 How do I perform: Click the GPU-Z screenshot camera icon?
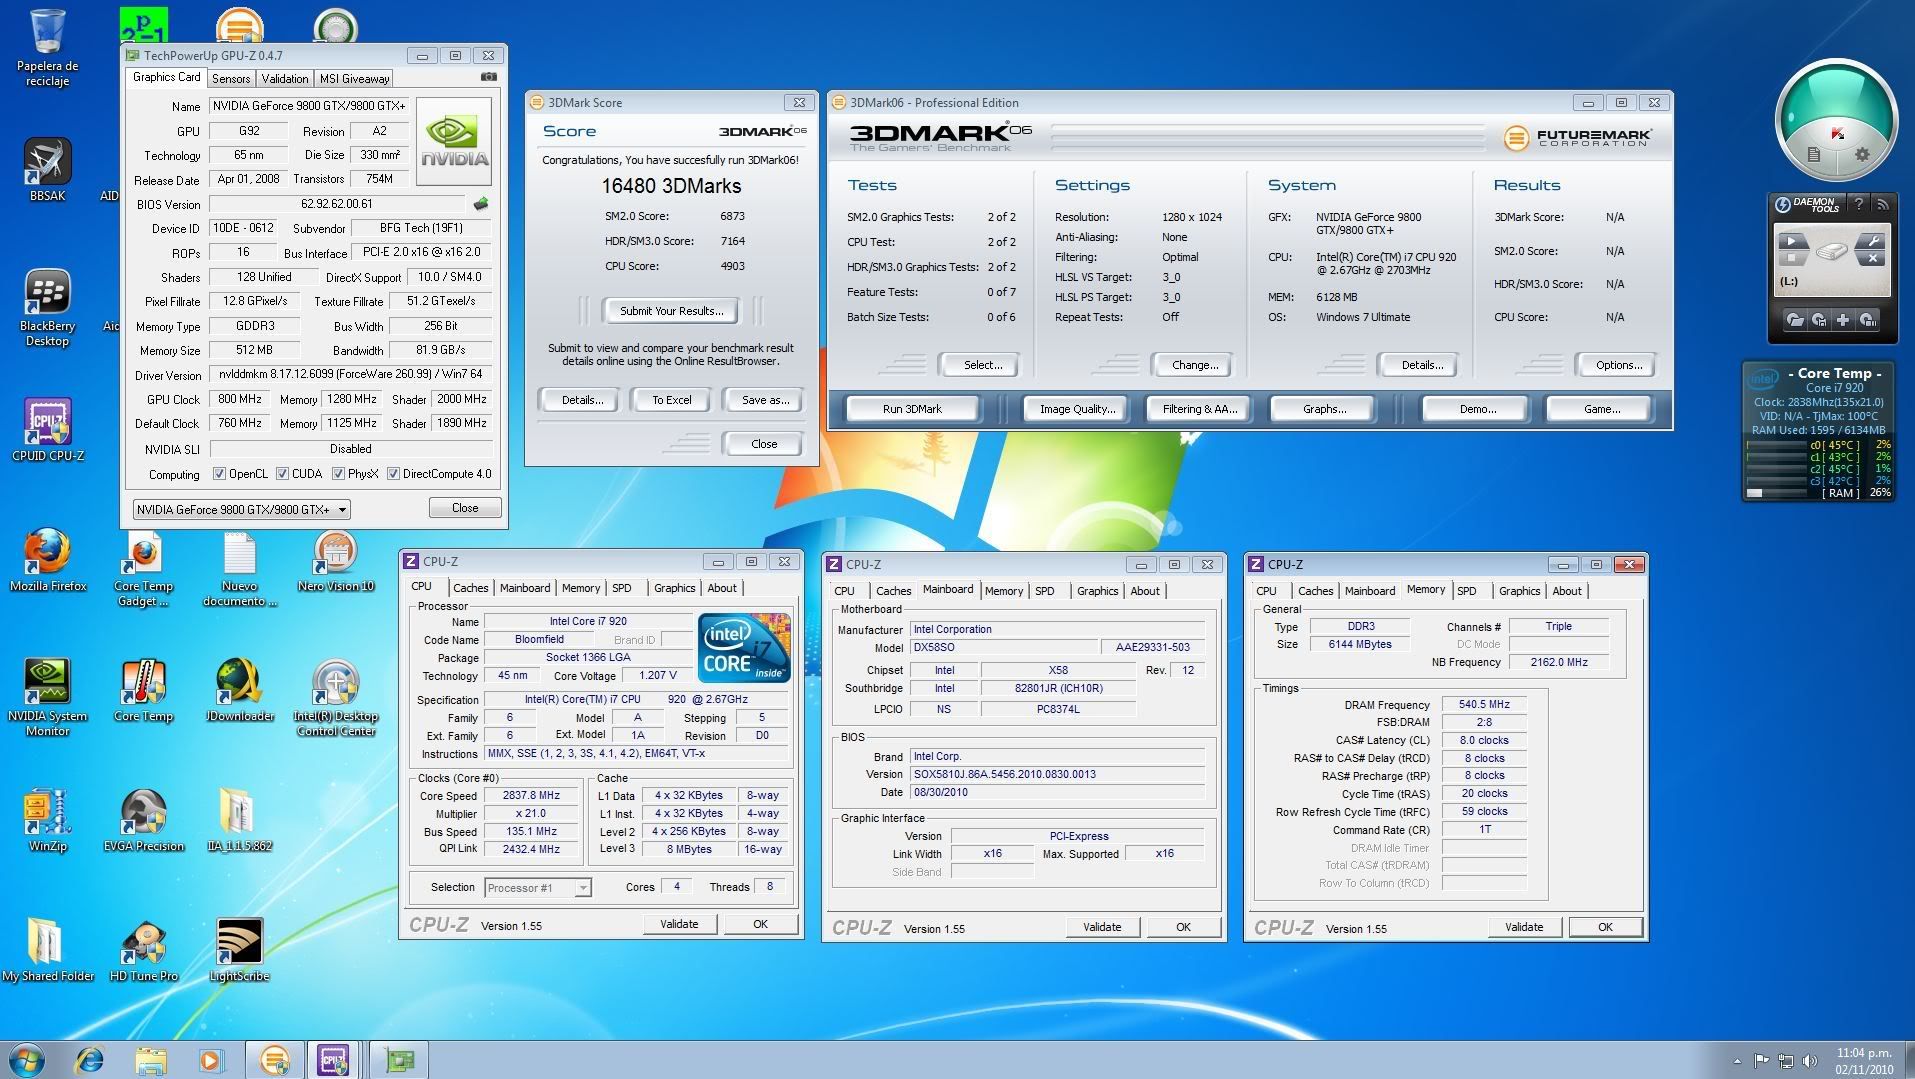pos(488,77)
